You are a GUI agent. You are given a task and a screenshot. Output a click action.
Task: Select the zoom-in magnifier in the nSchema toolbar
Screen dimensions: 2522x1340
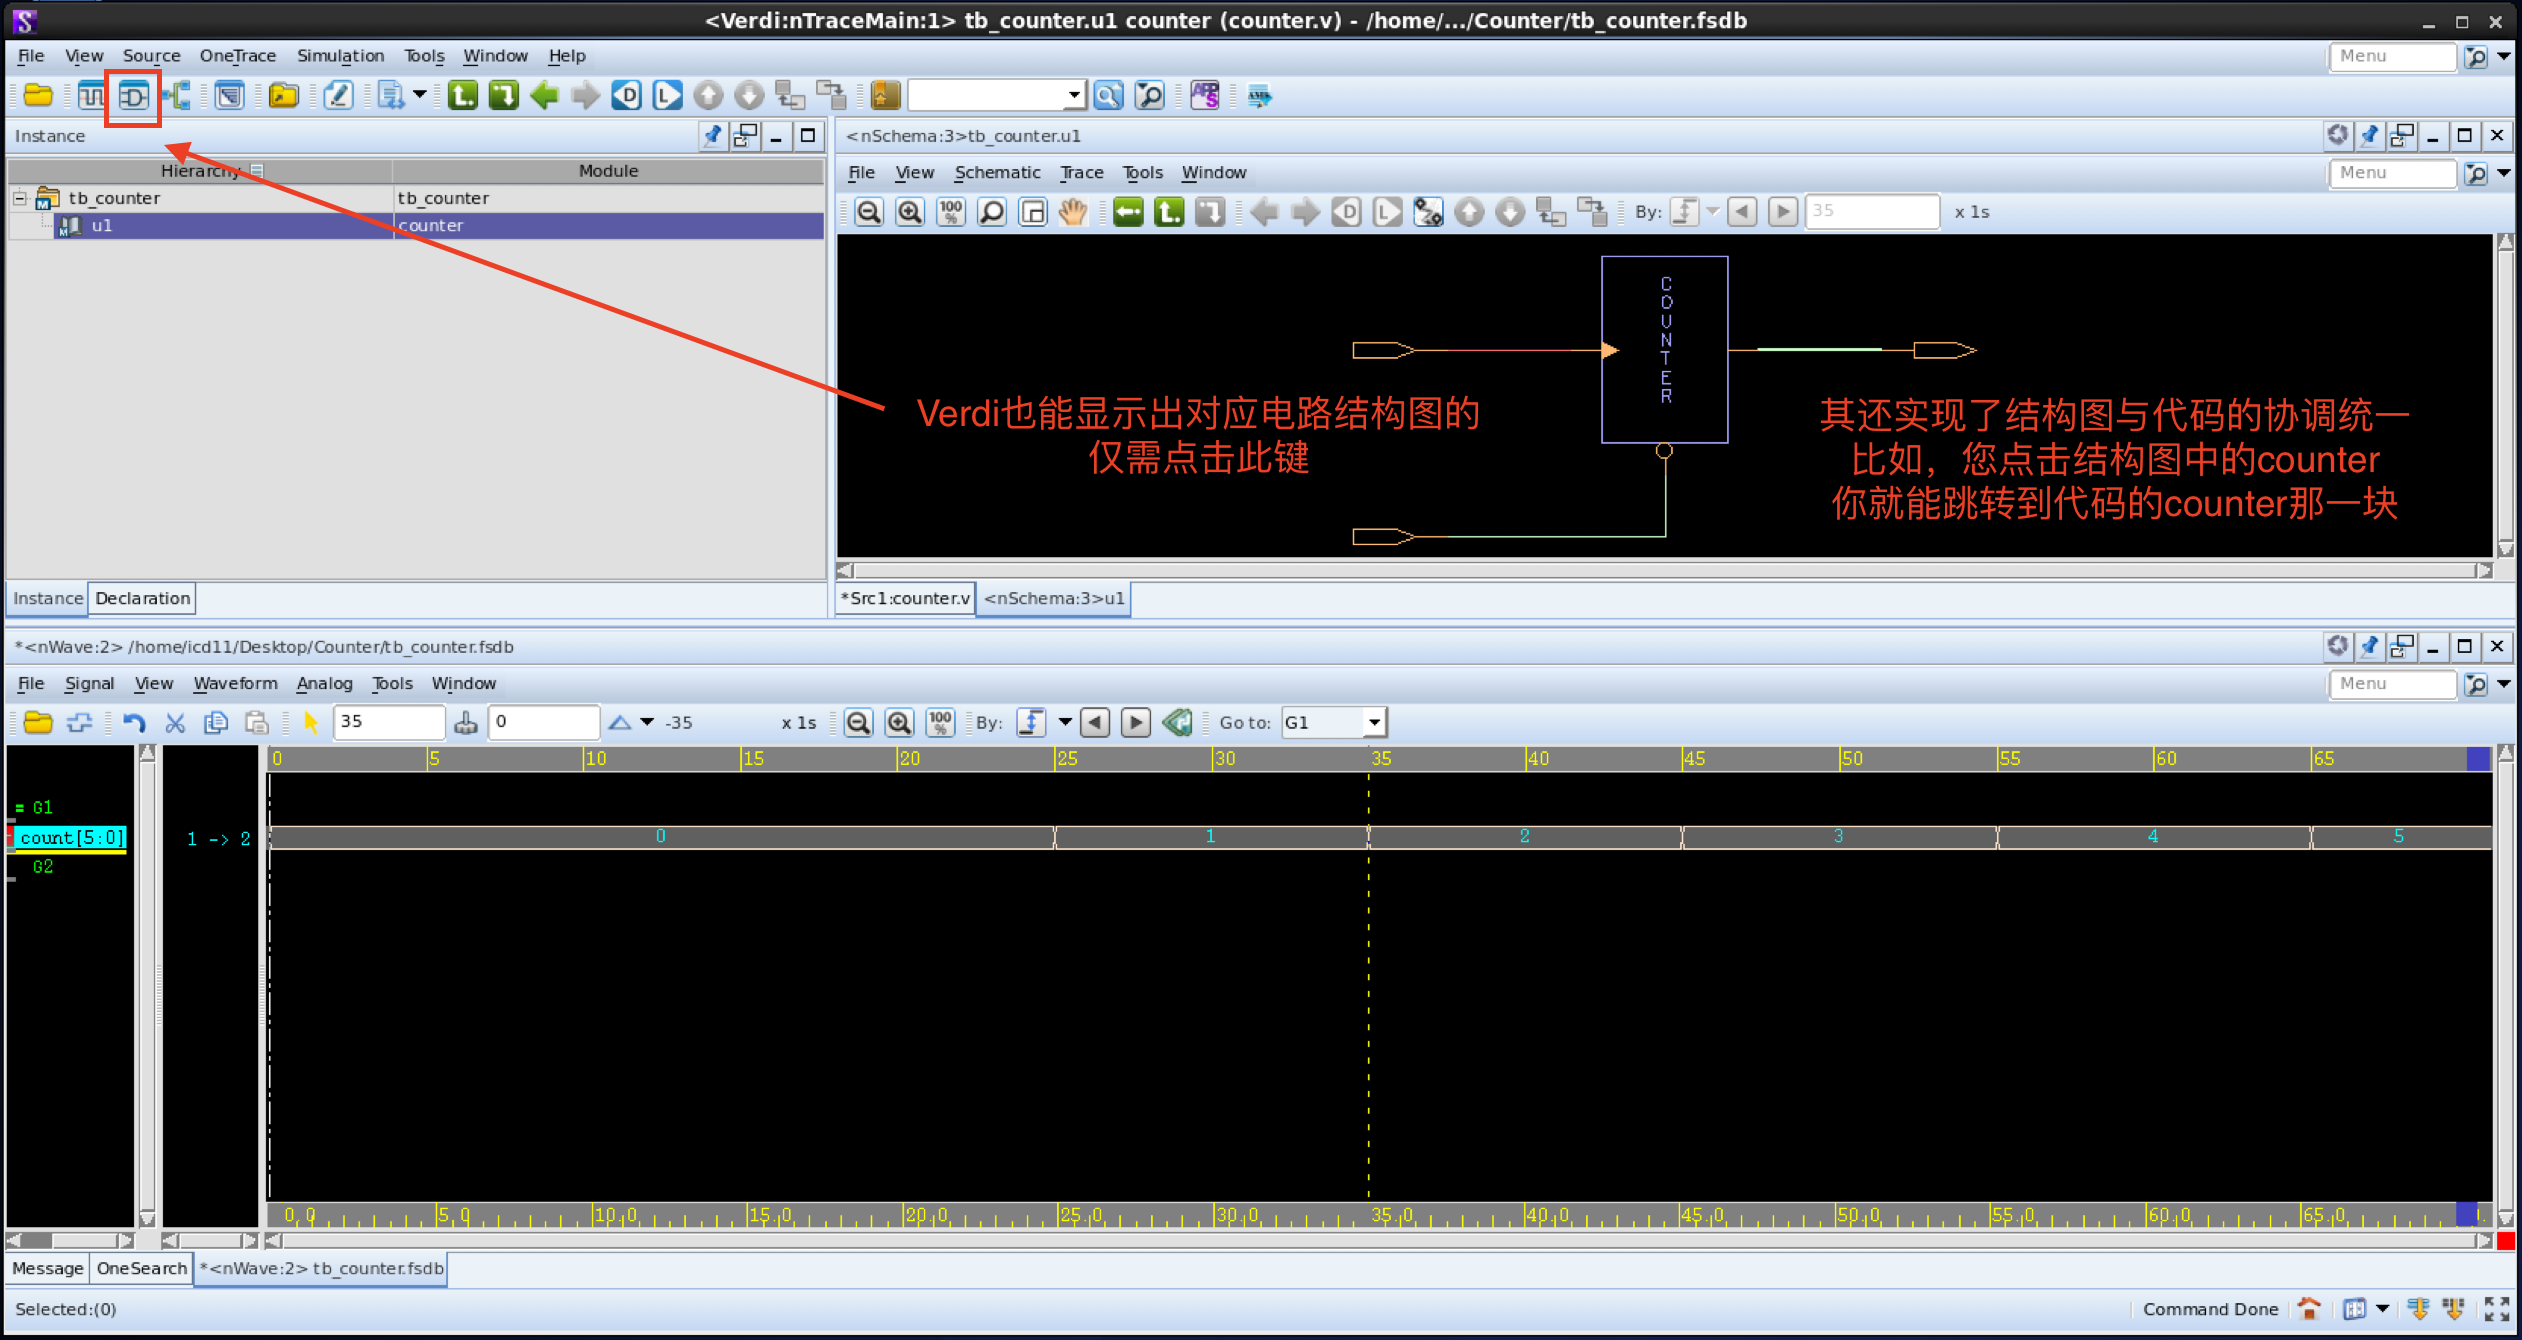[x=909, y=211]
